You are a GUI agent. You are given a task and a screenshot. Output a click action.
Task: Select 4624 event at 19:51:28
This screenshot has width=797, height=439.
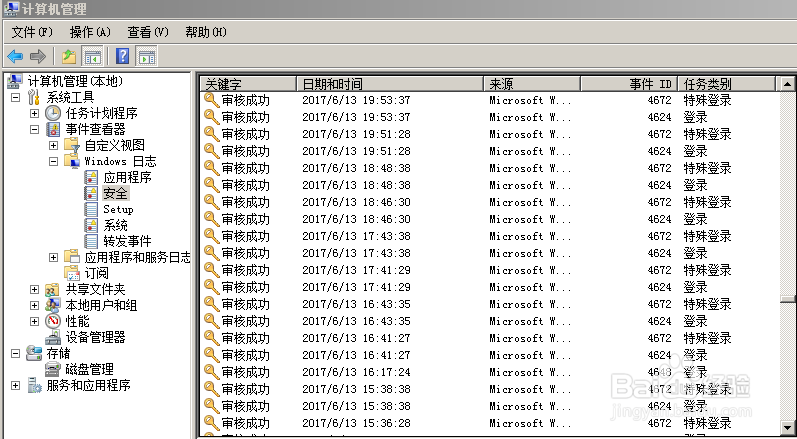(491, 151)
